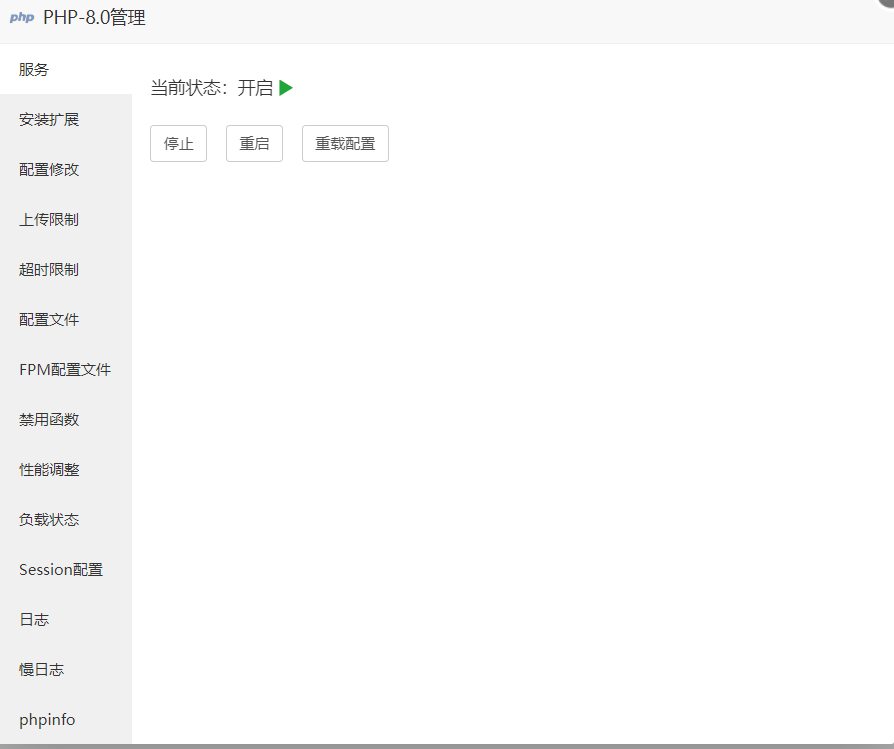Open Session配置 tab
Screen dimensions: 894x749
pos(66,570)
